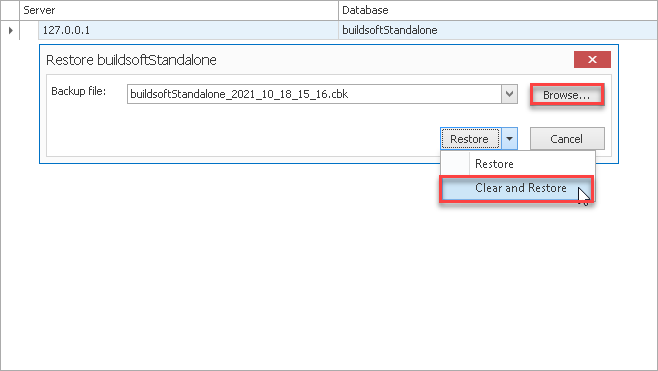Choose the Restore entry in dropdown menu
The image size is (658, 371).
(518, 164)
